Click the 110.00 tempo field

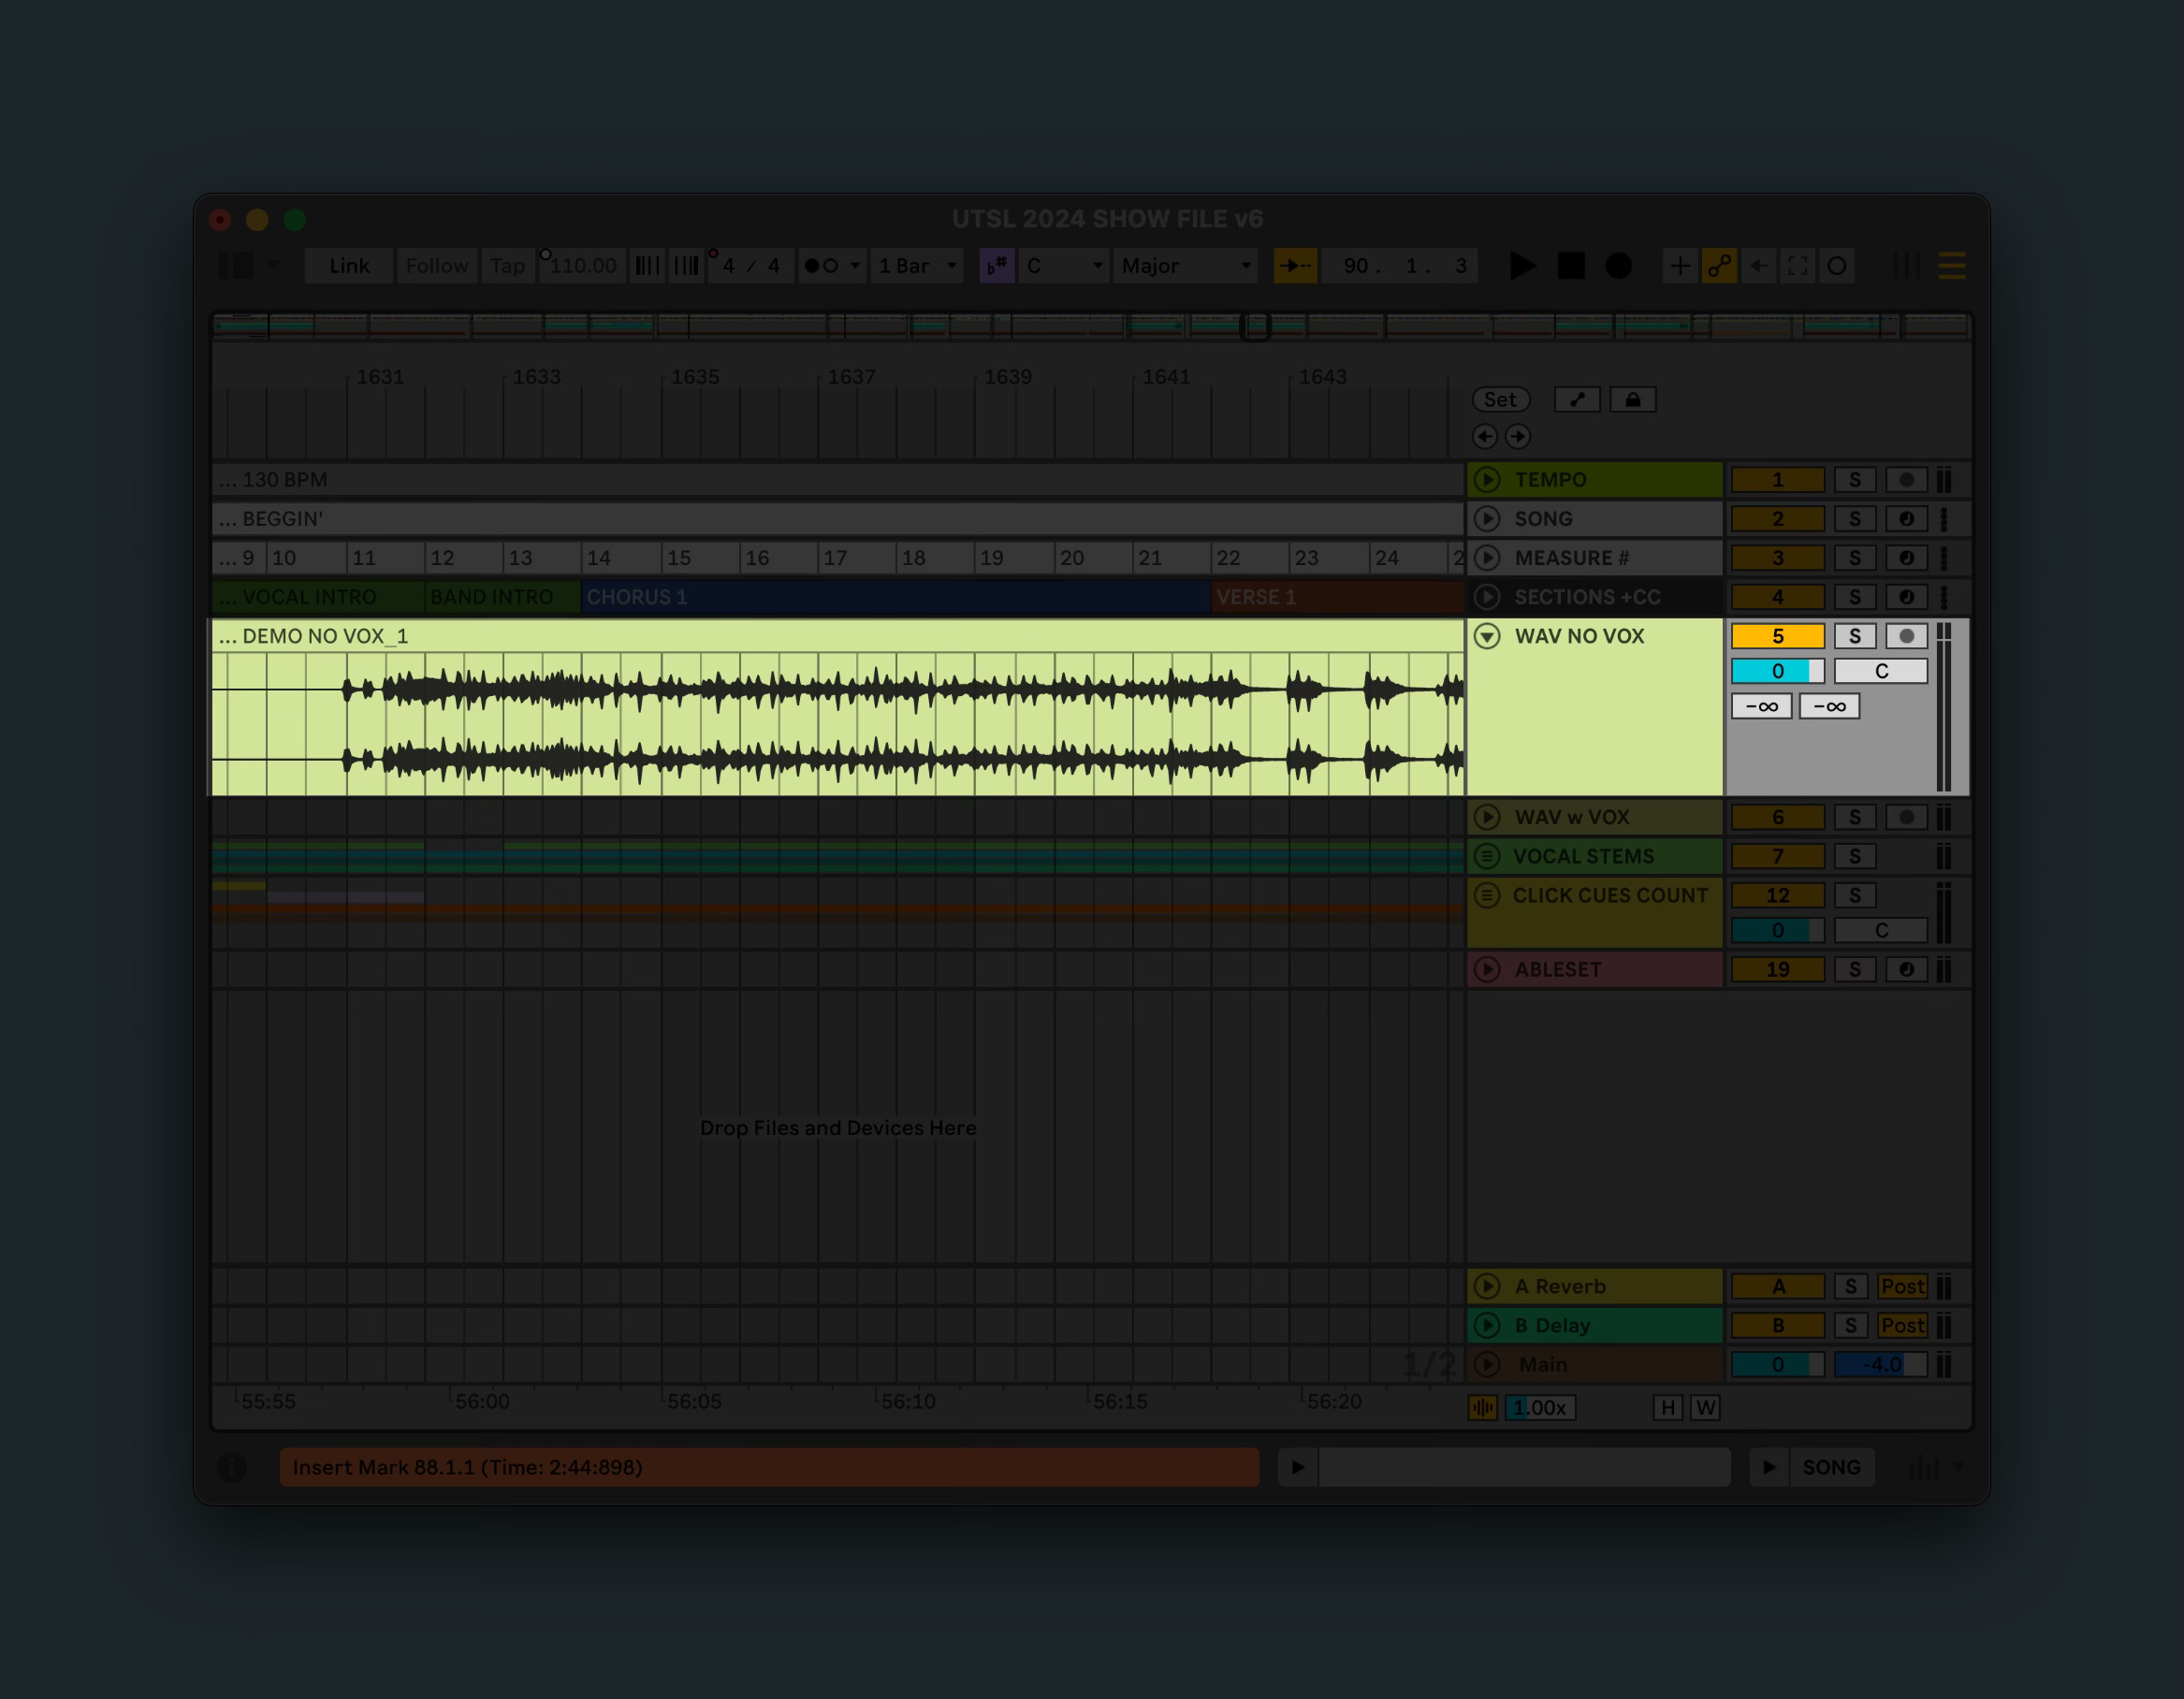click(583, 266)
